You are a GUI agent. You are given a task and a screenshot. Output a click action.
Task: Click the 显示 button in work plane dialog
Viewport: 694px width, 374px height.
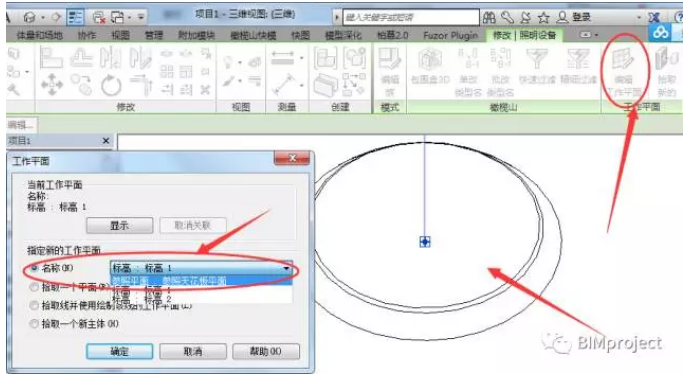(x=120, y=225)
